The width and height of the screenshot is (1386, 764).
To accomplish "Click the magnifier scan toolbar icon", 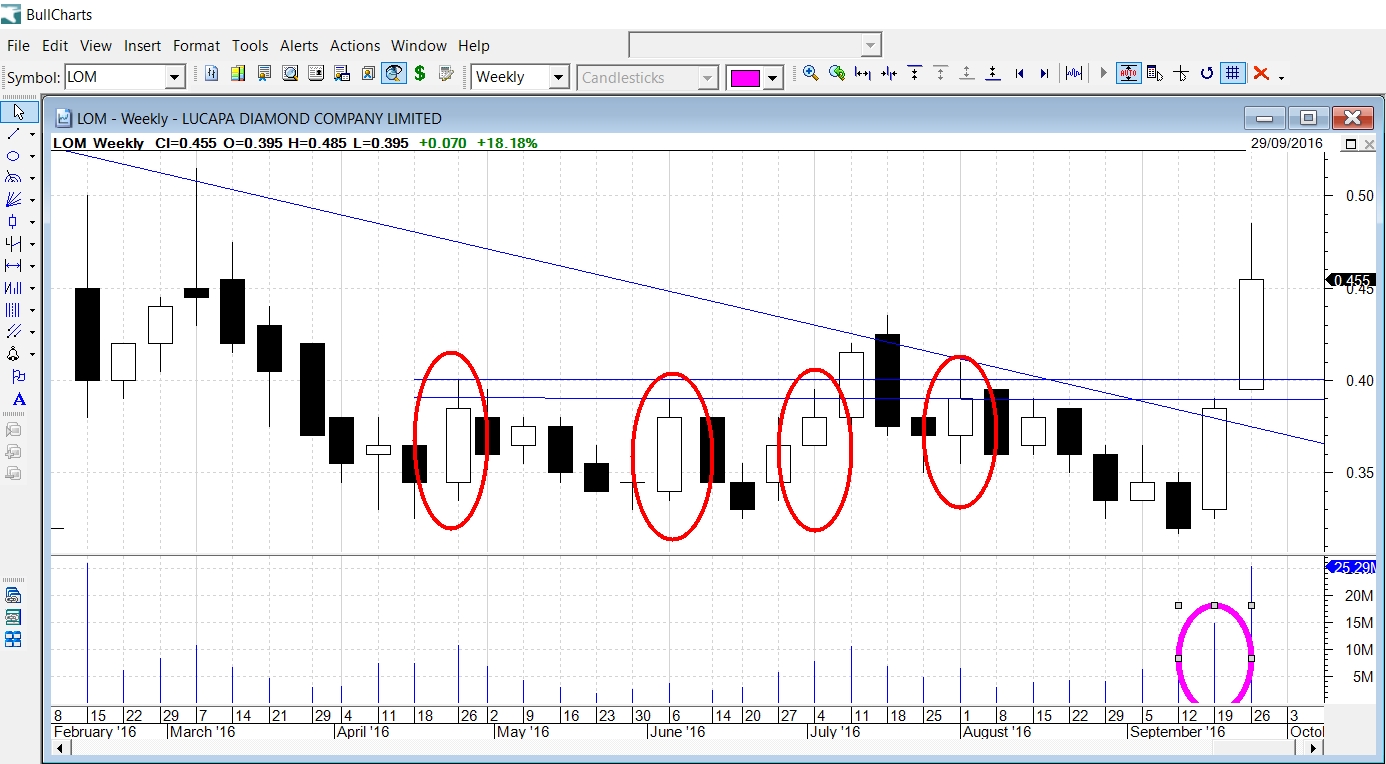I will coord(290,73).
